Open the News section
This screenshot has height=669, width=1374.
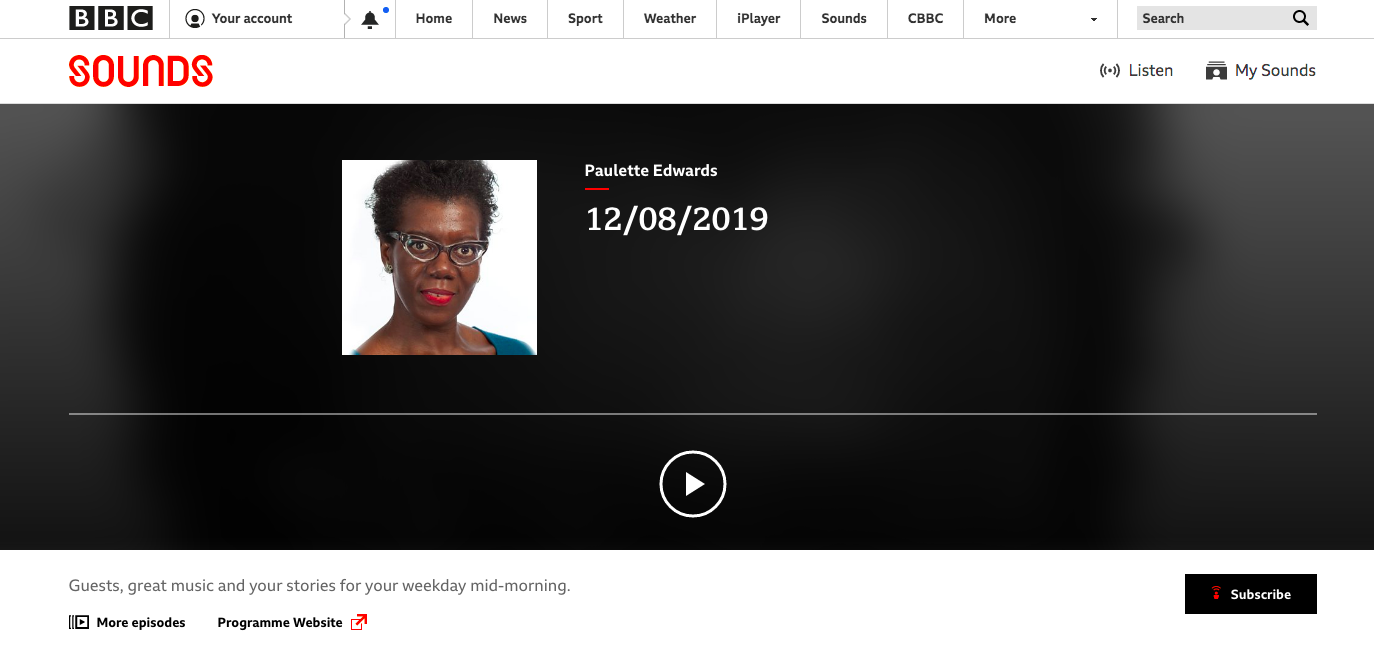click(510, 18)
